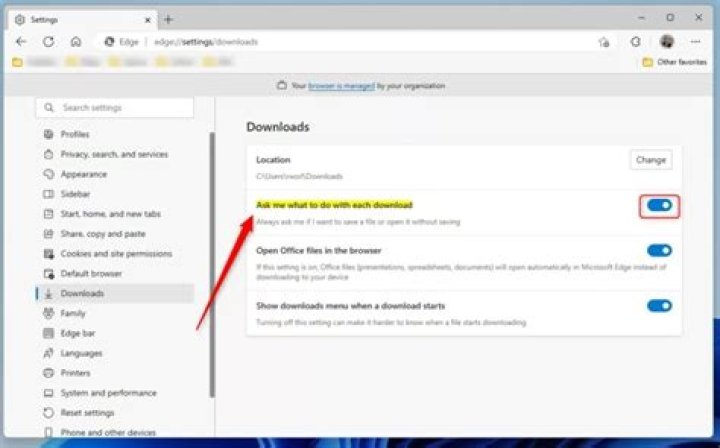Screen dimensions: 720x448
Task: Open Edge bar settings
Action: 115,333
